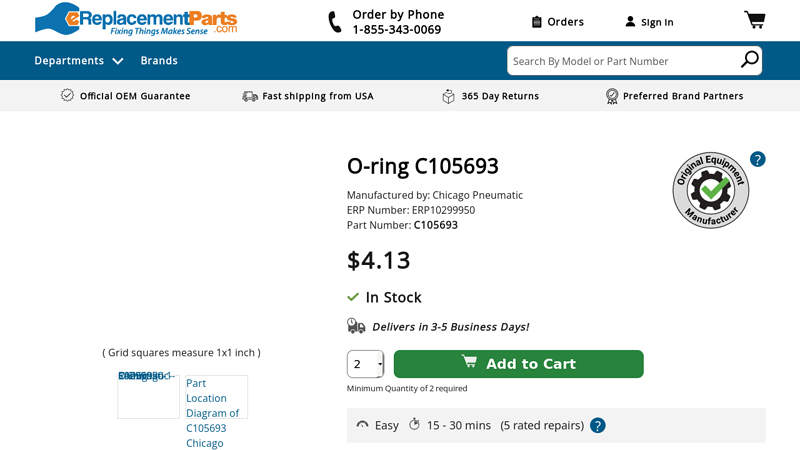Open the shopping cart icon

point(754,20)
